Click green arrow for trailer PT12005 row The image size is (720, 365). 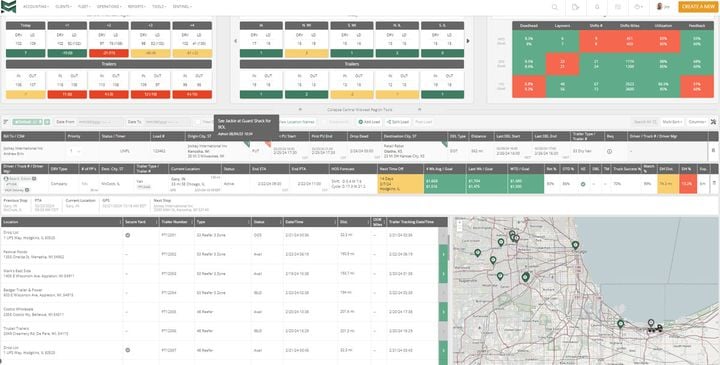(x=443, y=312)
